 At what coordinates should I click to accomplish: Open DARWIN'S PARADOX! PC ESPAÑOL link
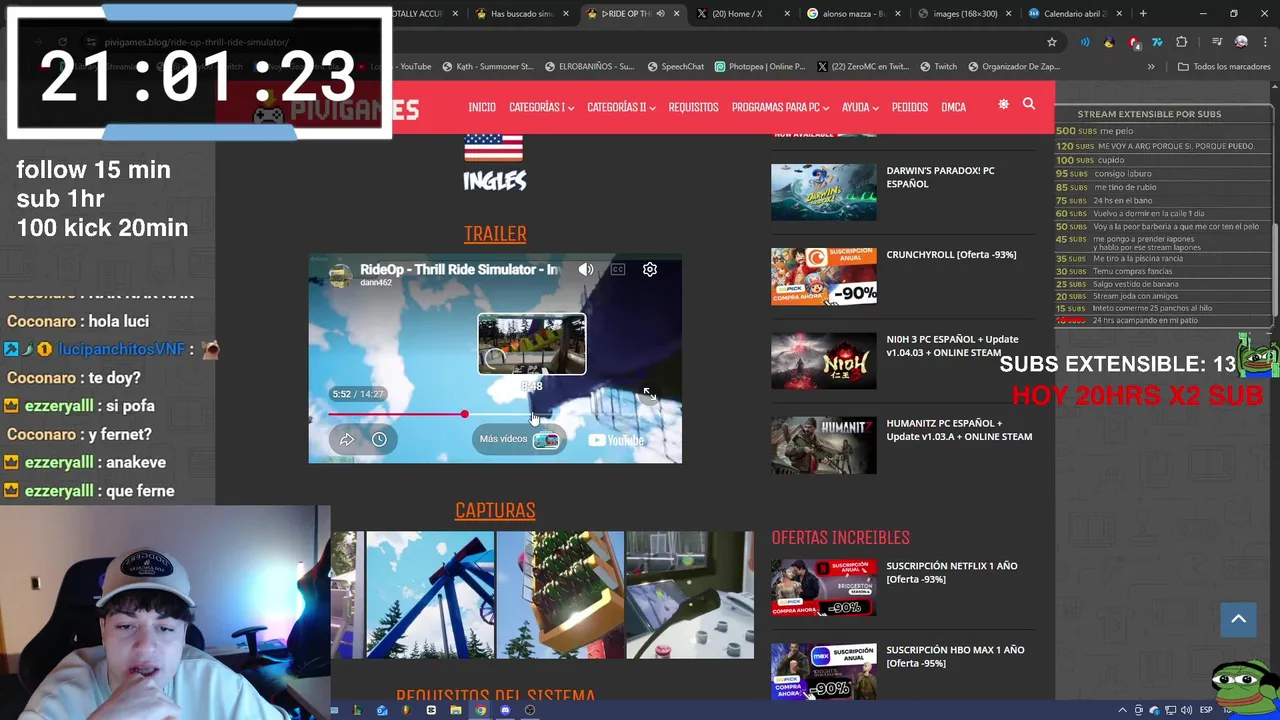940,177
